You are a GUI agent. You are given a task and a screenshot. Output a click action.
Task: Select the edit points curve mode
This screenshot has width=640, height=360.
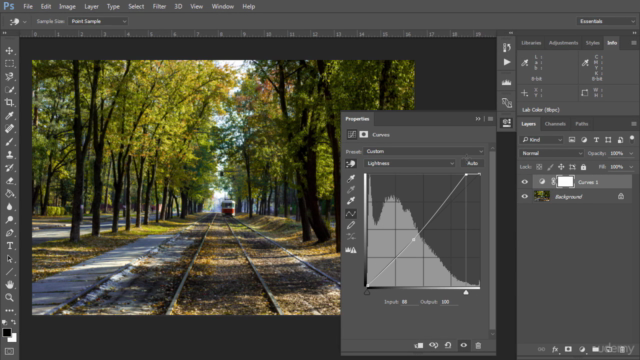point(351,213)
